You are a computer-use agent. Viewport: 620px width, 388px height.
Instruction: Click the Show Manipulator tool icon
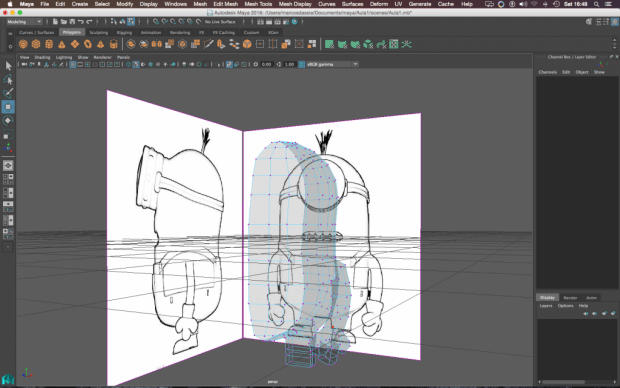click(x=8, y=148)
